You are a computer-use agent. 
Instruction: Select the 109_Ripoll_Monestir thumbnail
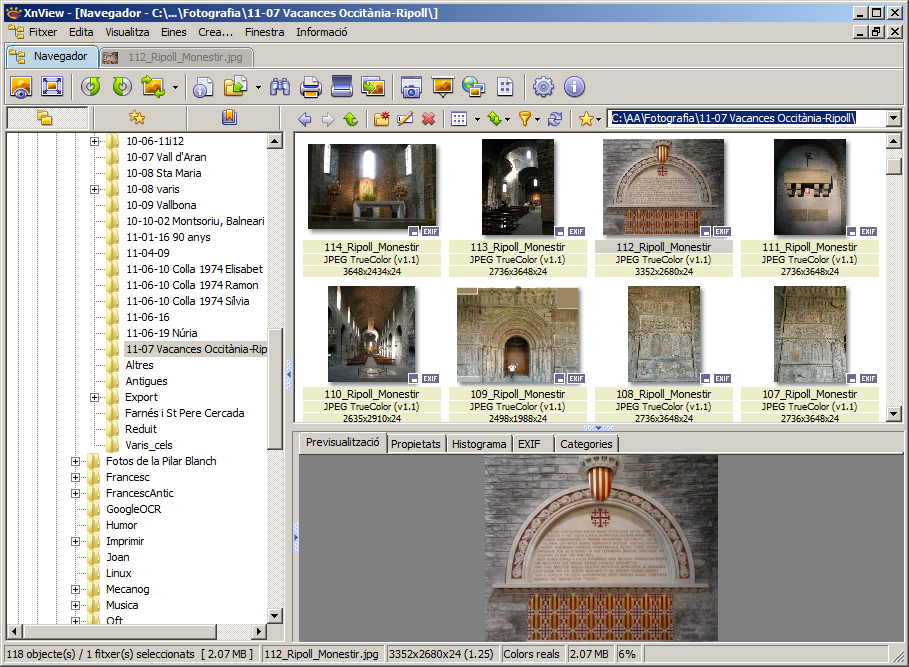[x=520, y=335]
